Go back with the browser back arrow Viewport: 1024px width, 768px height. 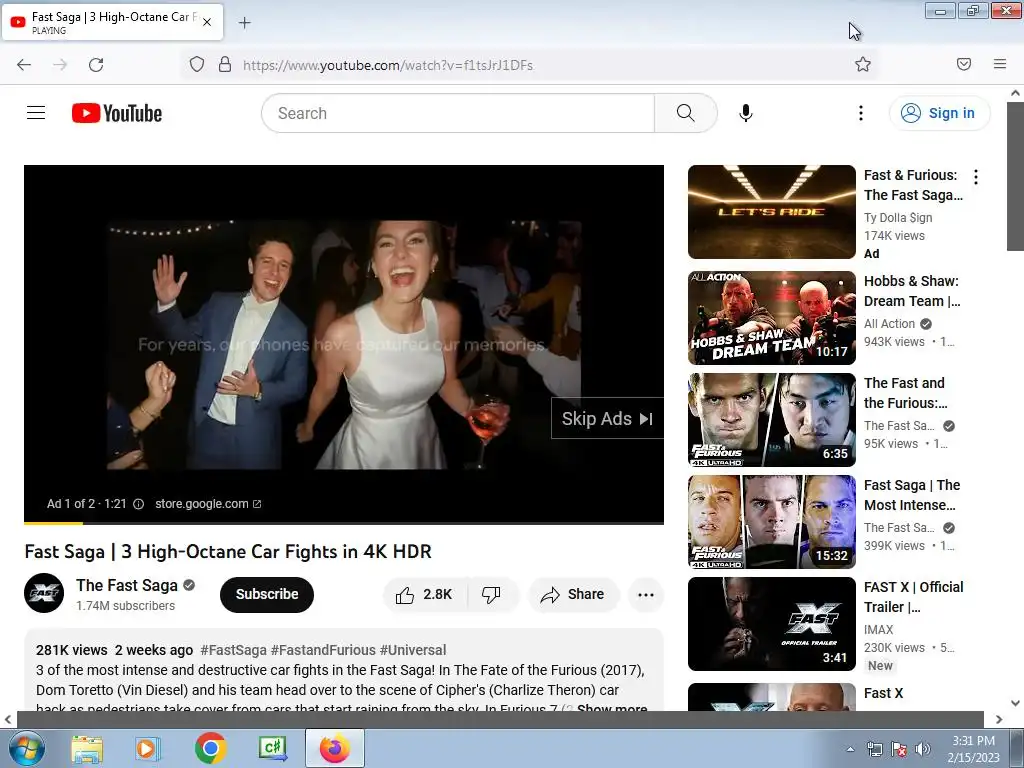[x=24, y=65]
